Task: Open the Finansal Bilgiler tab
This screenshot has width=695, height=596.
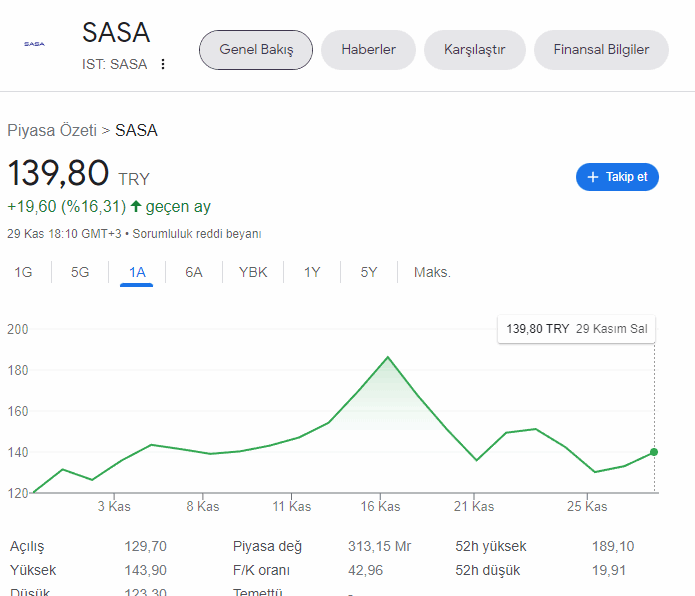Action: [x=601, y=50]
